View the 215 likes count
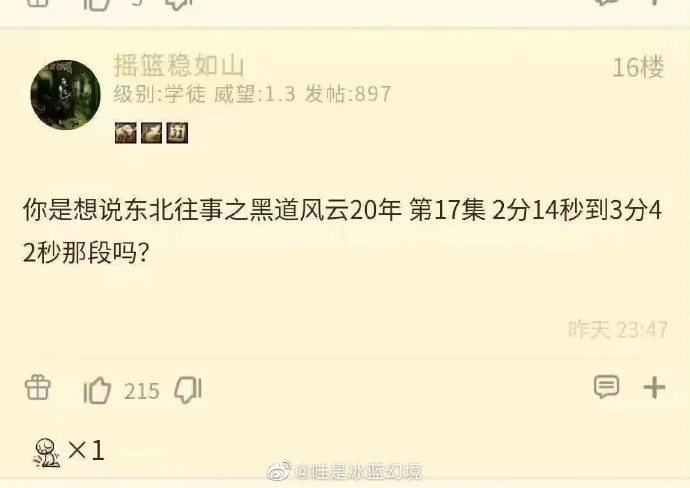690x488 pixels. (x=141, y=391)
